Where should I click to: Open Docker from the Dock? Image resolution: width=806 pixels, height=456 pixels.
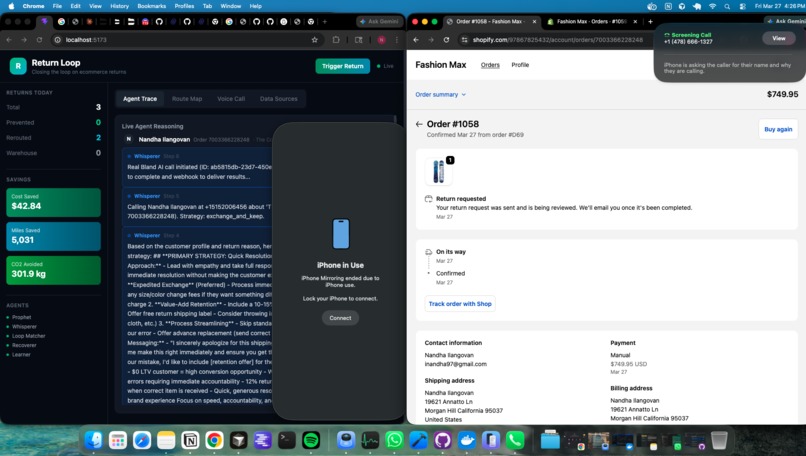(467, 440)
